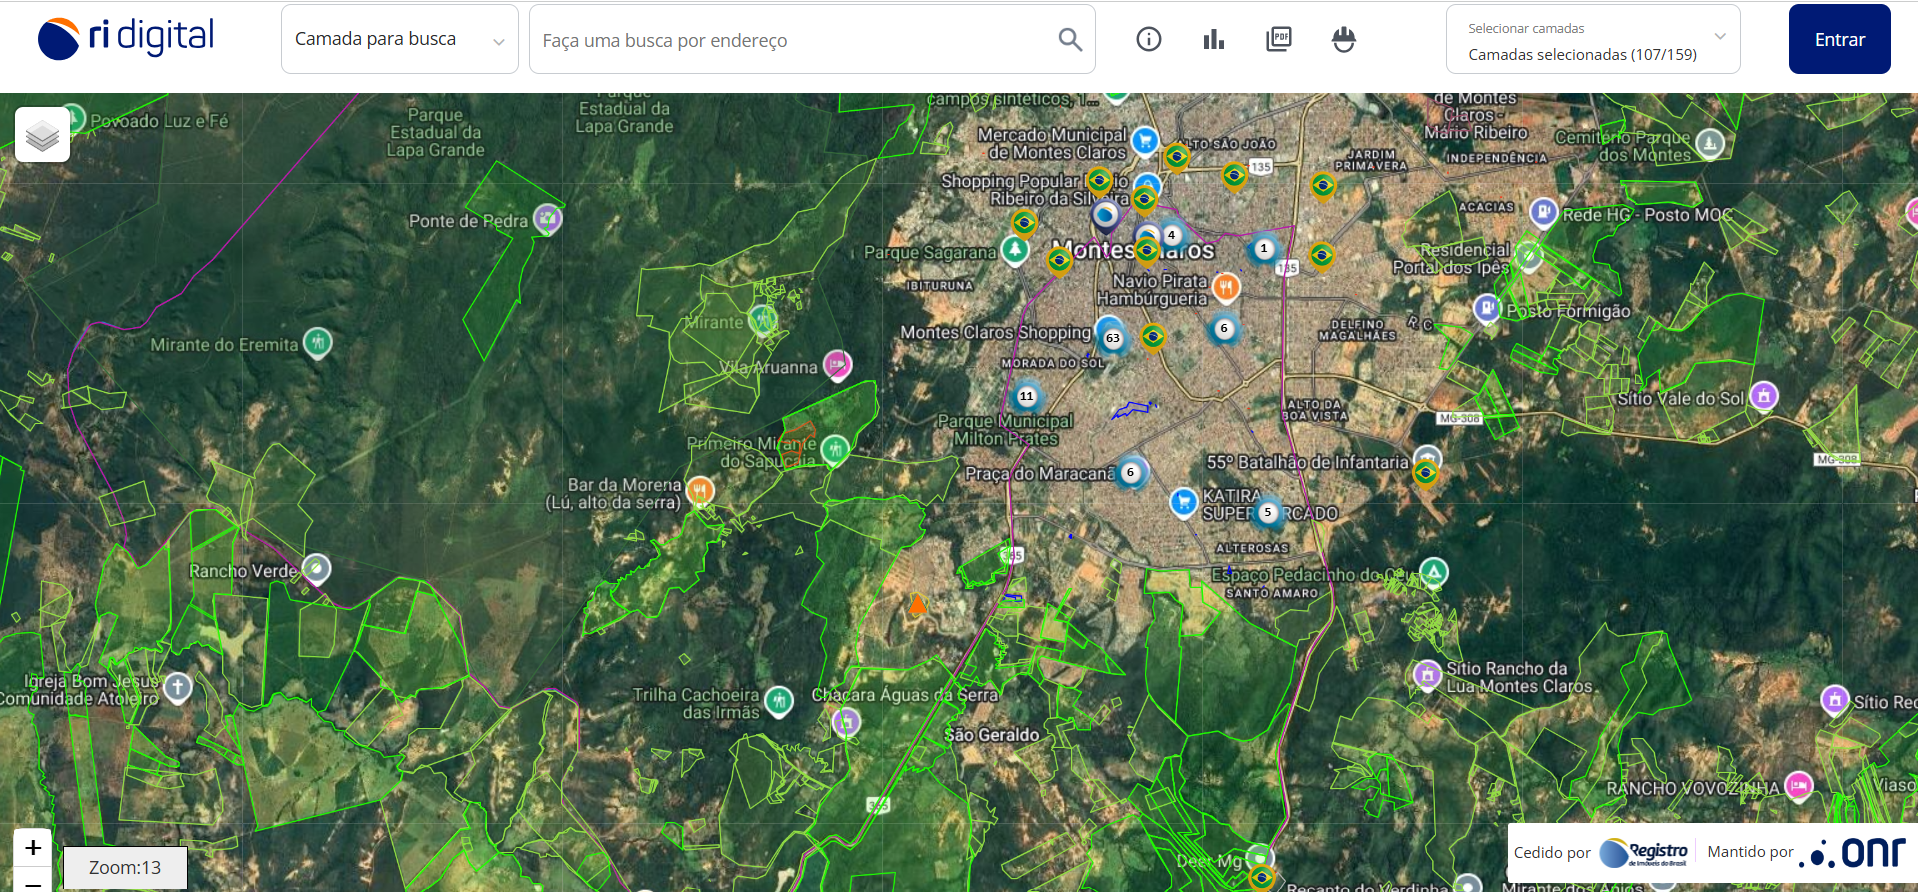
Task: Open the map layers stack button
Action: [x=42, y=134]
